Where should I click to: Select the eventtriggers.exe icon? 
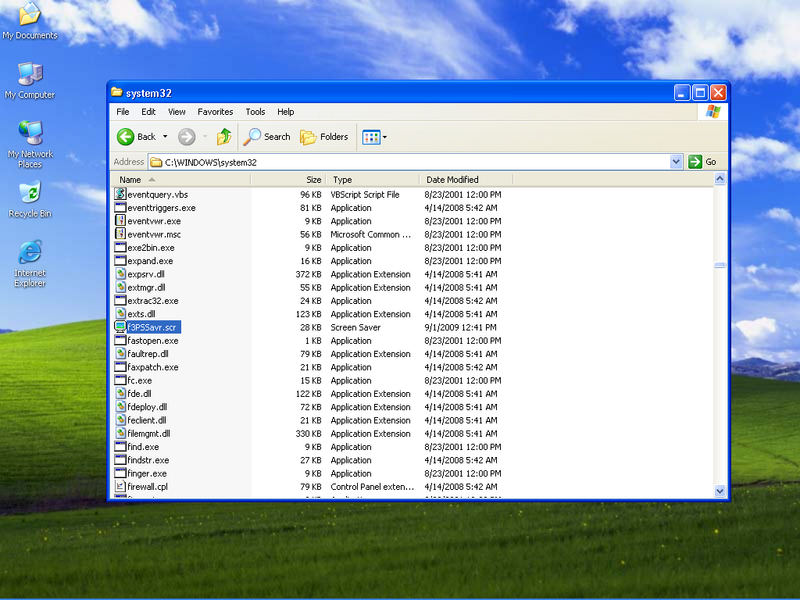point(120,208)
